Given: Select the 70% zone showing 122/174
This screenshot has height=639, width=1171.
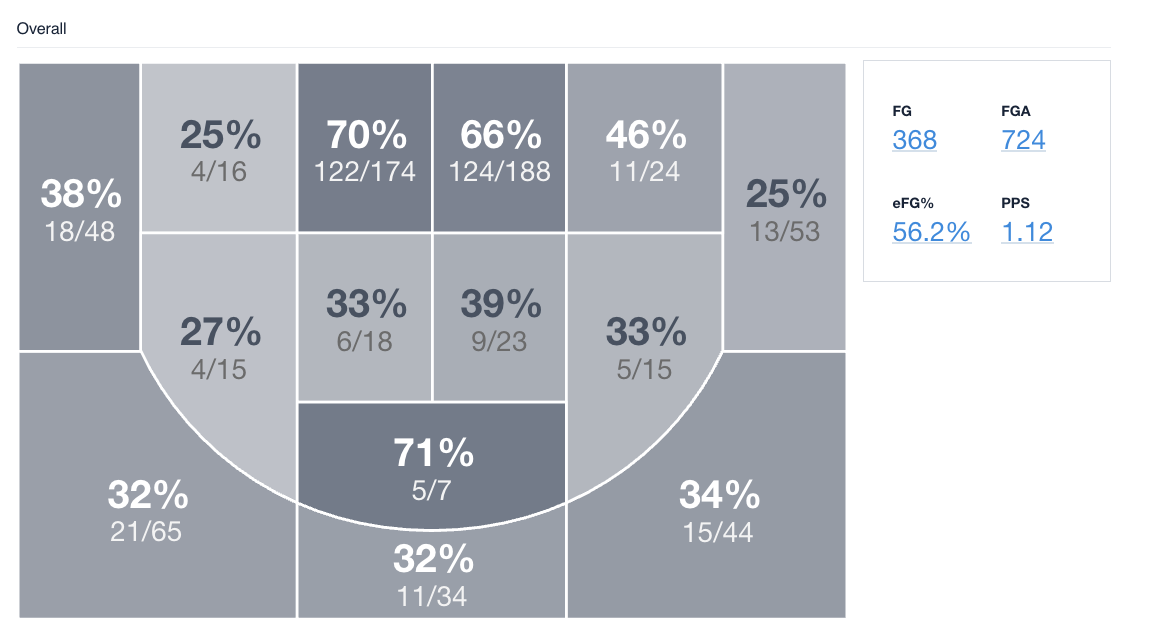Looking at the screenshot, I should 364,149.
